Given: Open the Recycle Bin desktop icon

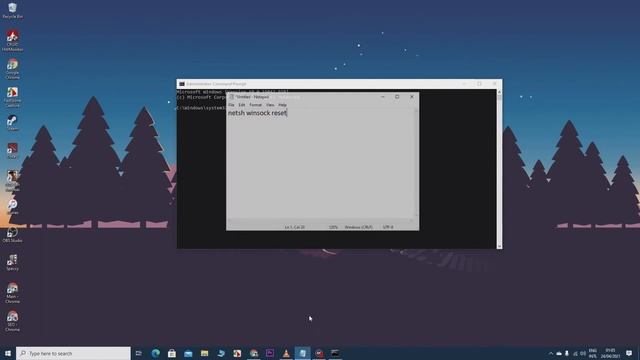Looking at the screenshot, I should click(12, 11).
